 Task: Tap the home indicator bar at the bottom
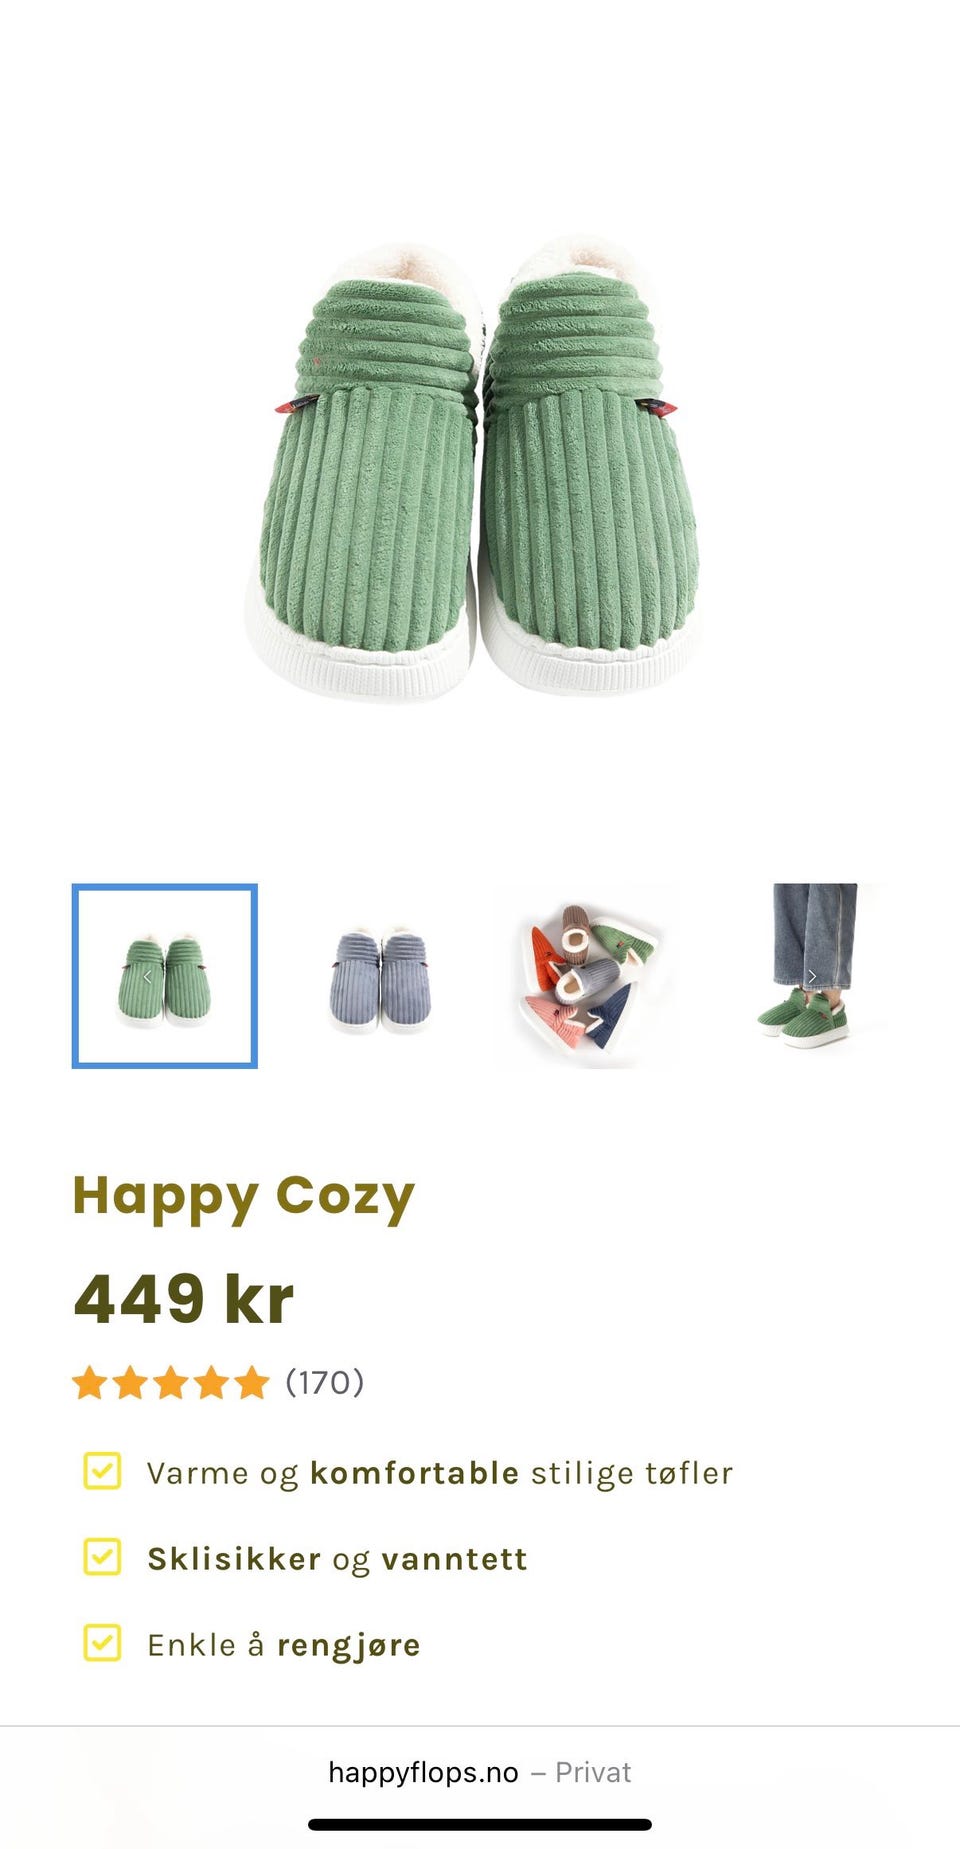pos(480,1825)
